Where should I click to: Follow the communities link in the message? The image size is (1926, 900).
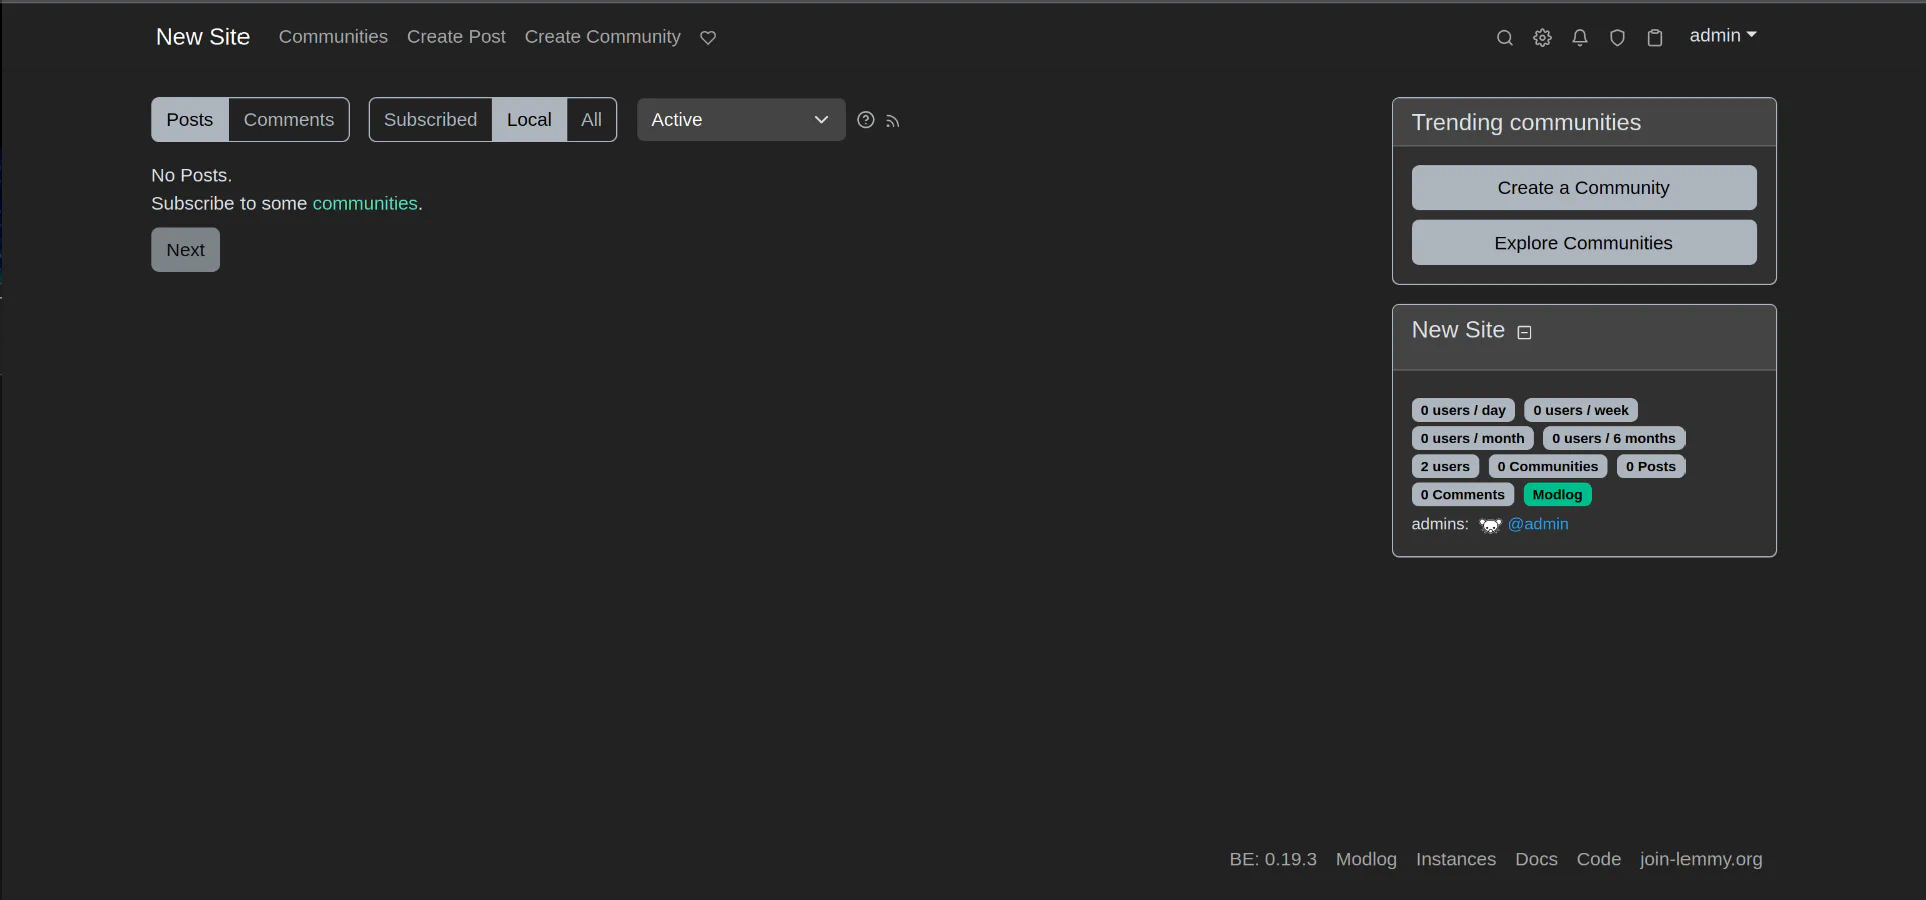point(364,203)
